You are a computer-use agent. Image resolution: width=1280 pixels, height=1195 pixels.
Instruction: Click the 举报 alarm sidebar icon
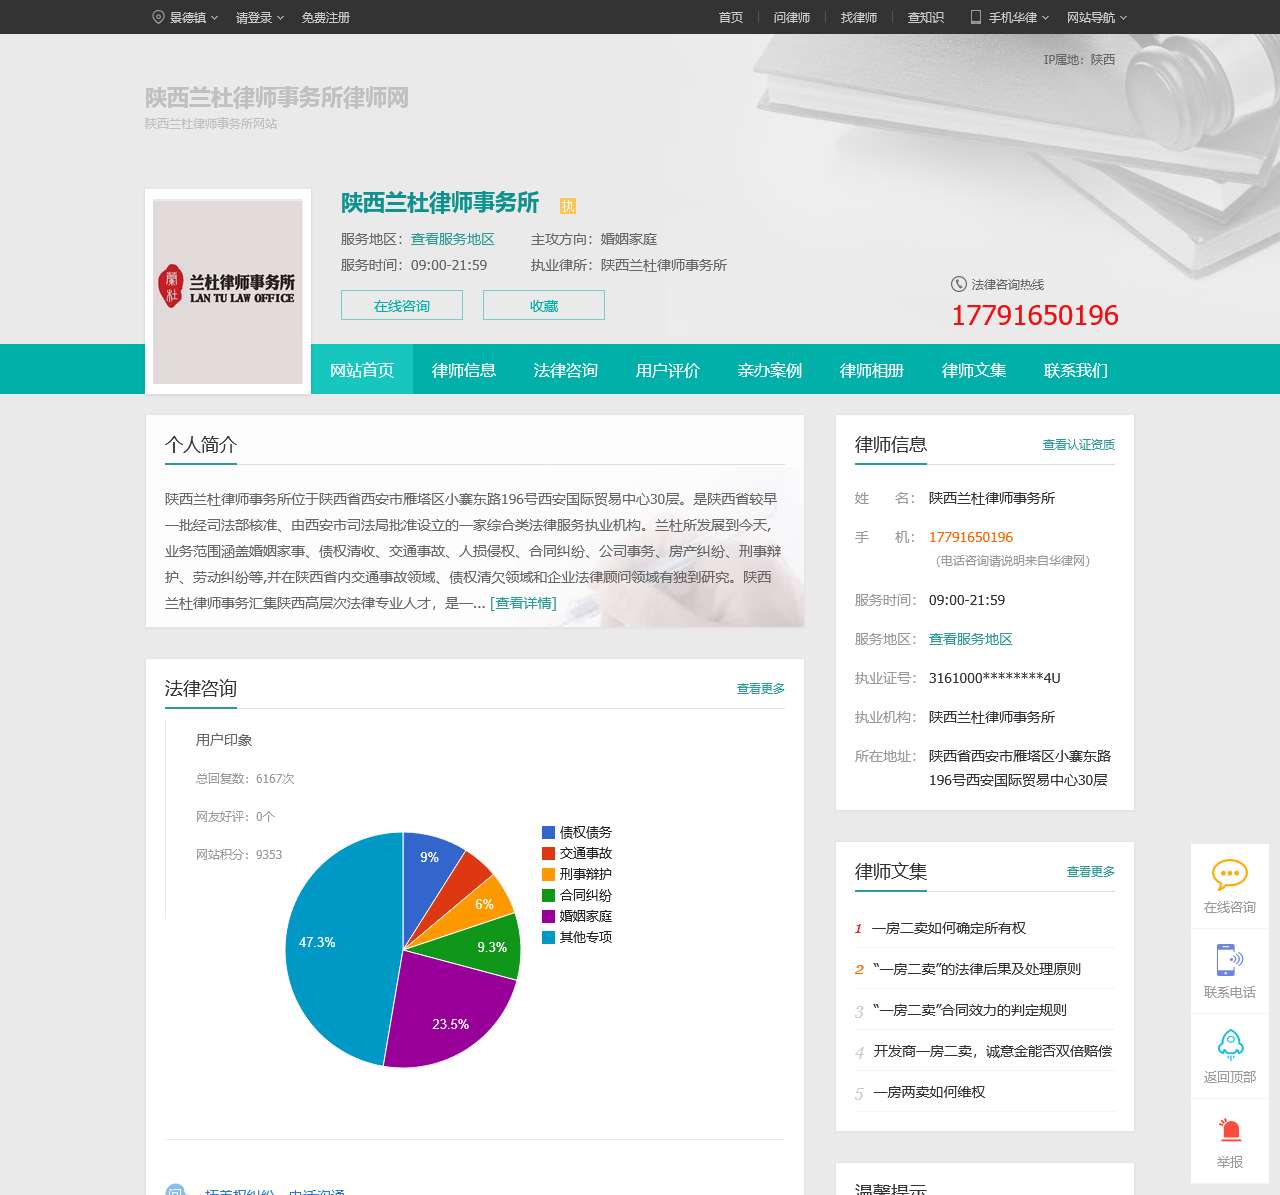click(x=1230, y=1130)
